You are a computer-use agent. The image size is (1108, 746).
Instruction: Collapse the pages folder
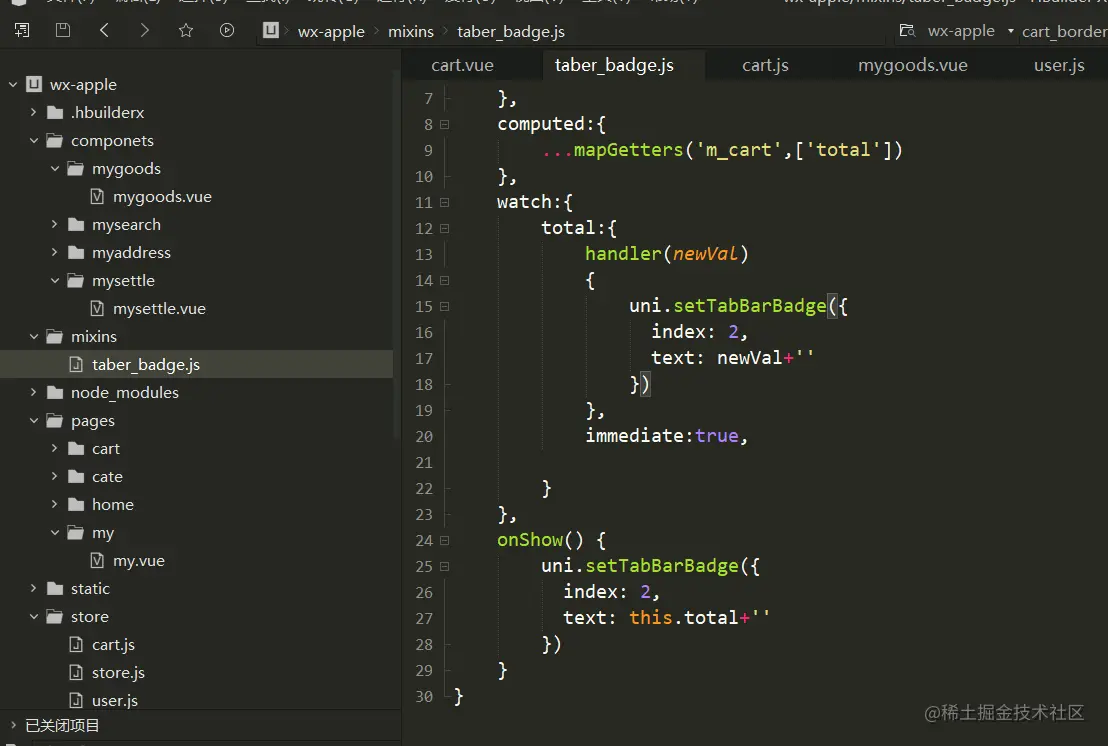pyautogui.click(x=33, y=420)
